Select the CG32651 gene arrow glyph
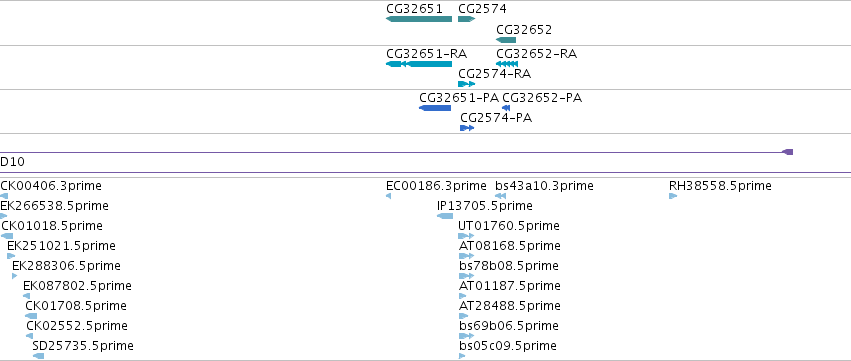851x361 pixels. 419,19
